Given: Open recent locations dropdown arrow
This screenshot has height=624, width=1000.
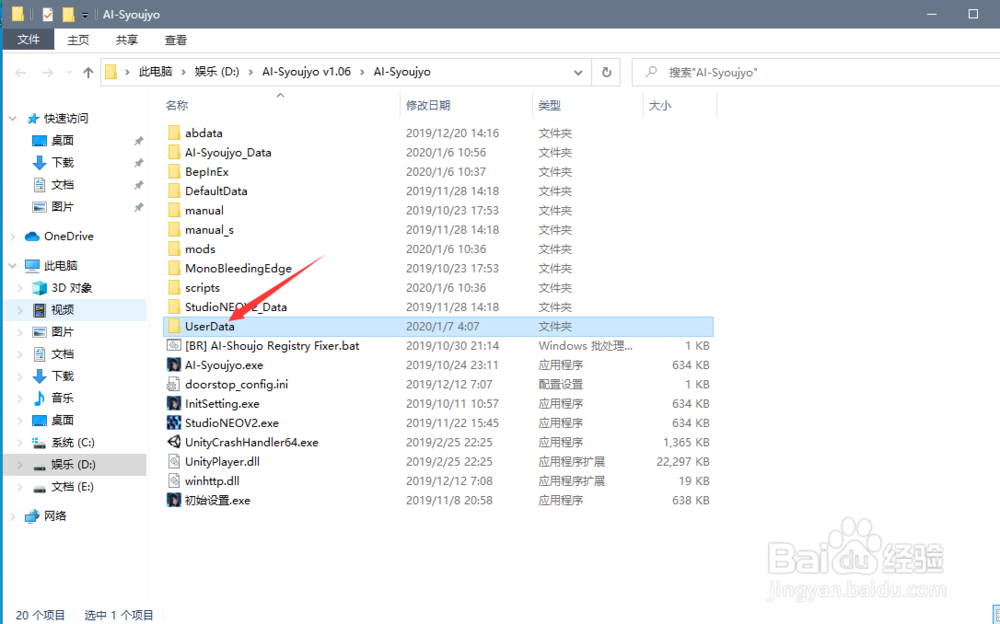Looking at the screenshot, I should click(x=69, y=73).
